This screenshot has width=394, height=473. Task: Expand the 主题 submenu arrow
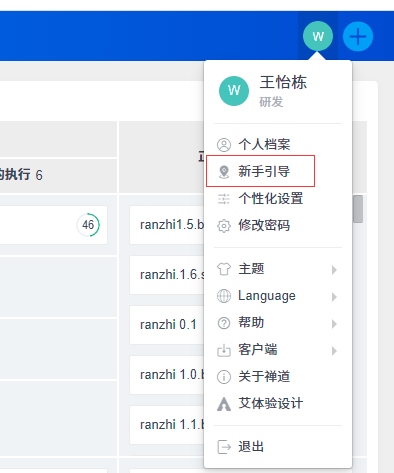pyautogui.click(x=334, y=270)
